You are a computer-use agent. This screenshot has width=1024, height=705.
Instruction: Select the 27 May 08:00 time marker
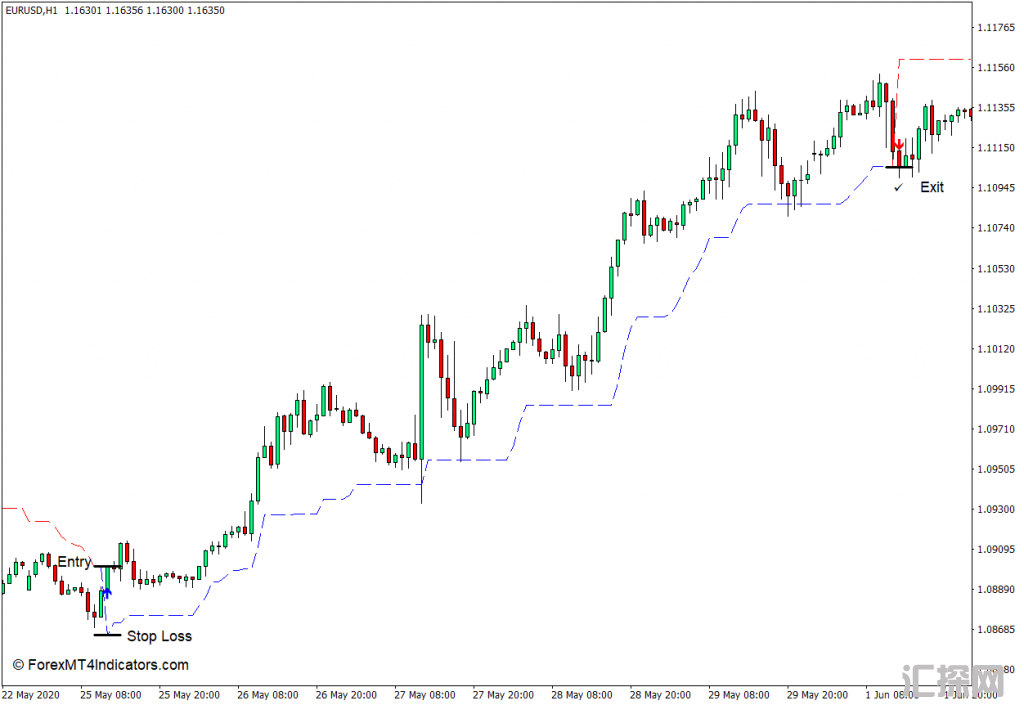pos(425,694)
